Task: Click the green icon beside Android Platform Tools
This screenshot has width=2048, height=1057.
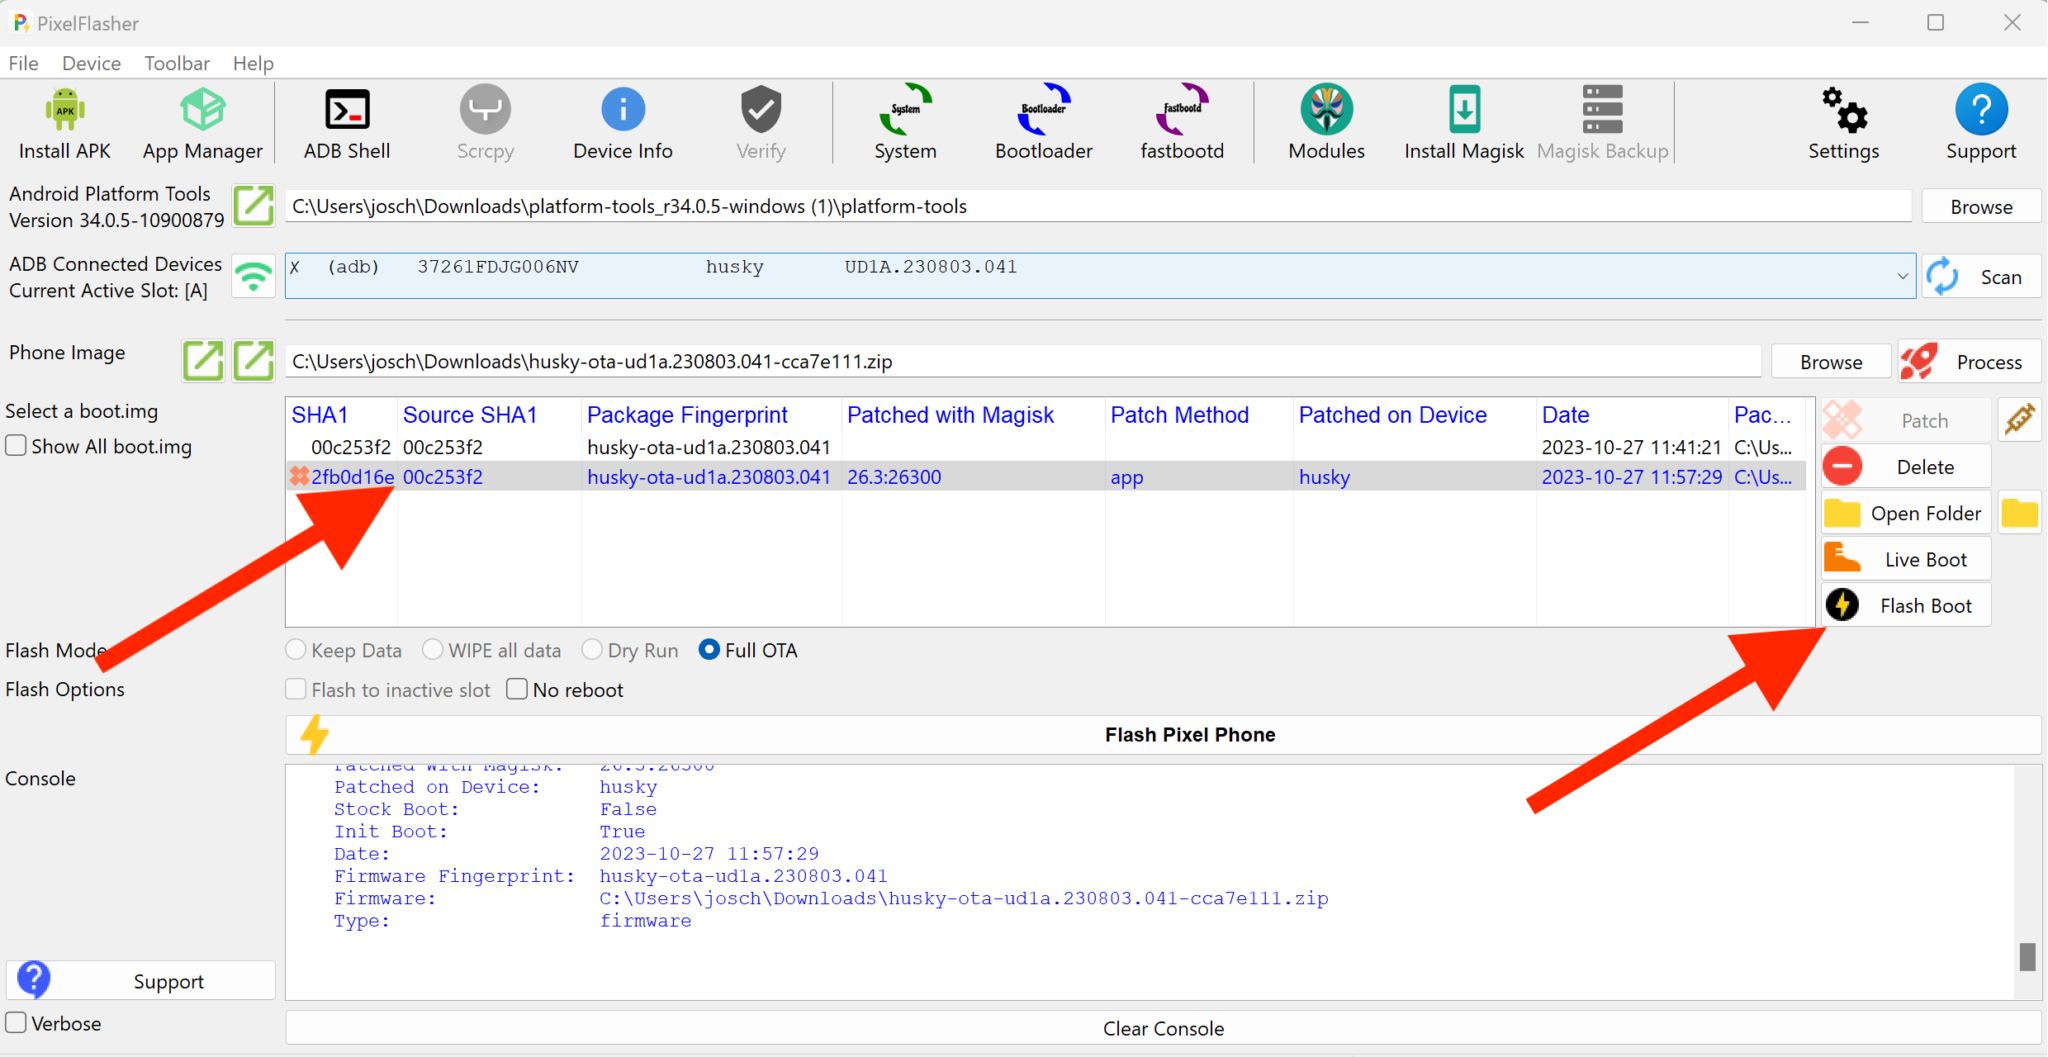Action: 253,206
